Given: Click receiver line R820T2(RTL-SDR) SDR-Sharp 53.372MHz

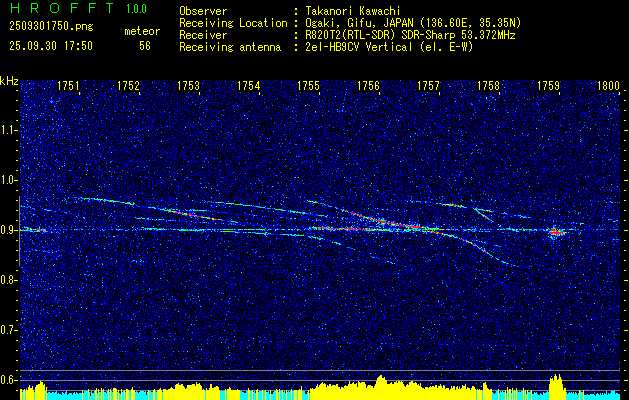Looking at the screenshot, I should click(x=410, y=35).
